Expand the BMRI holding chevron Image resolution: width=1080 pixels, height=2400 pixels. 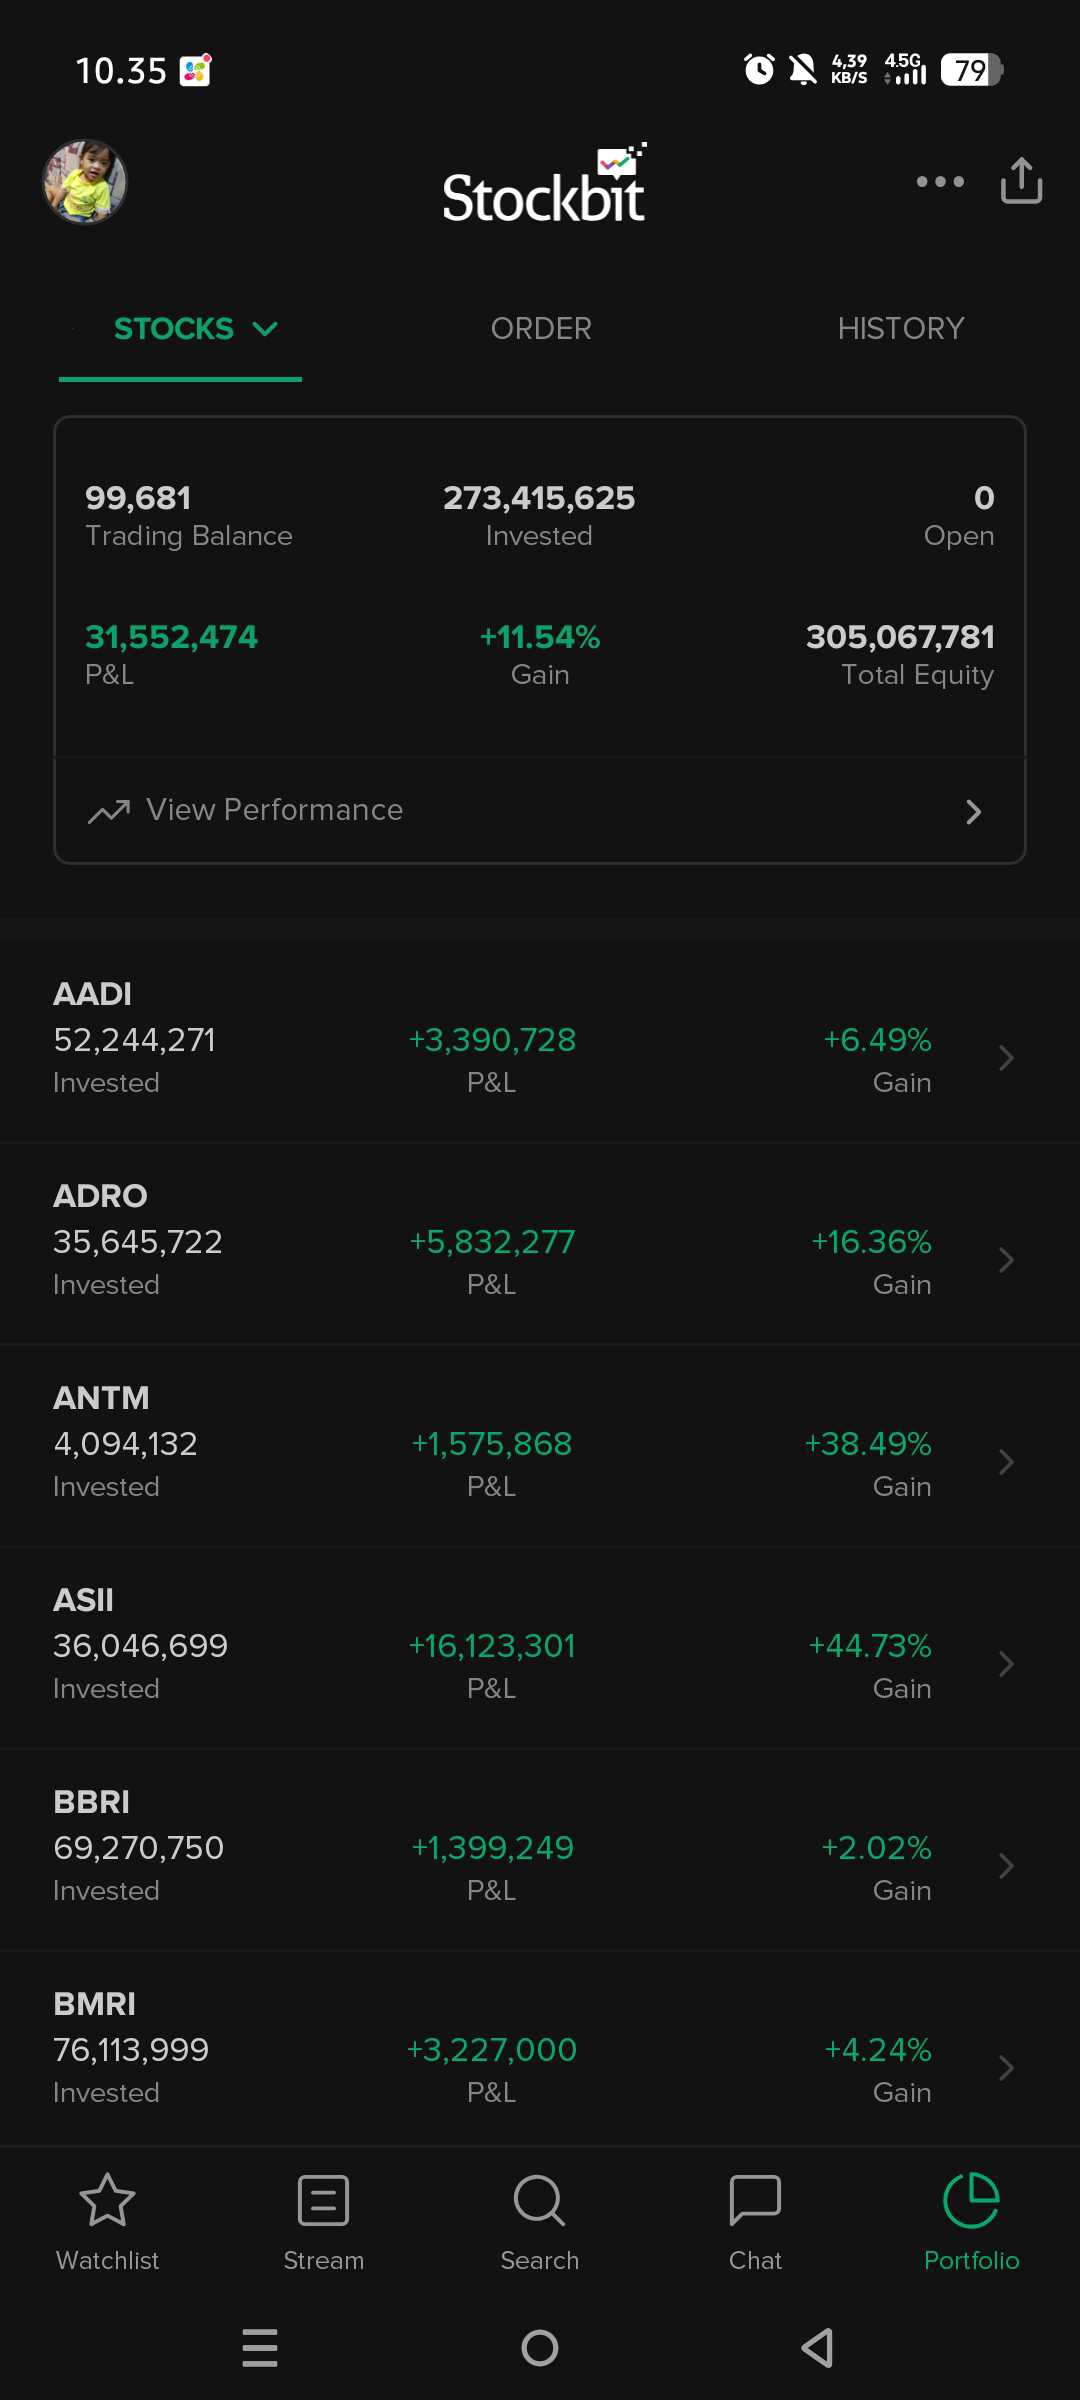tap(1006, 2068)
